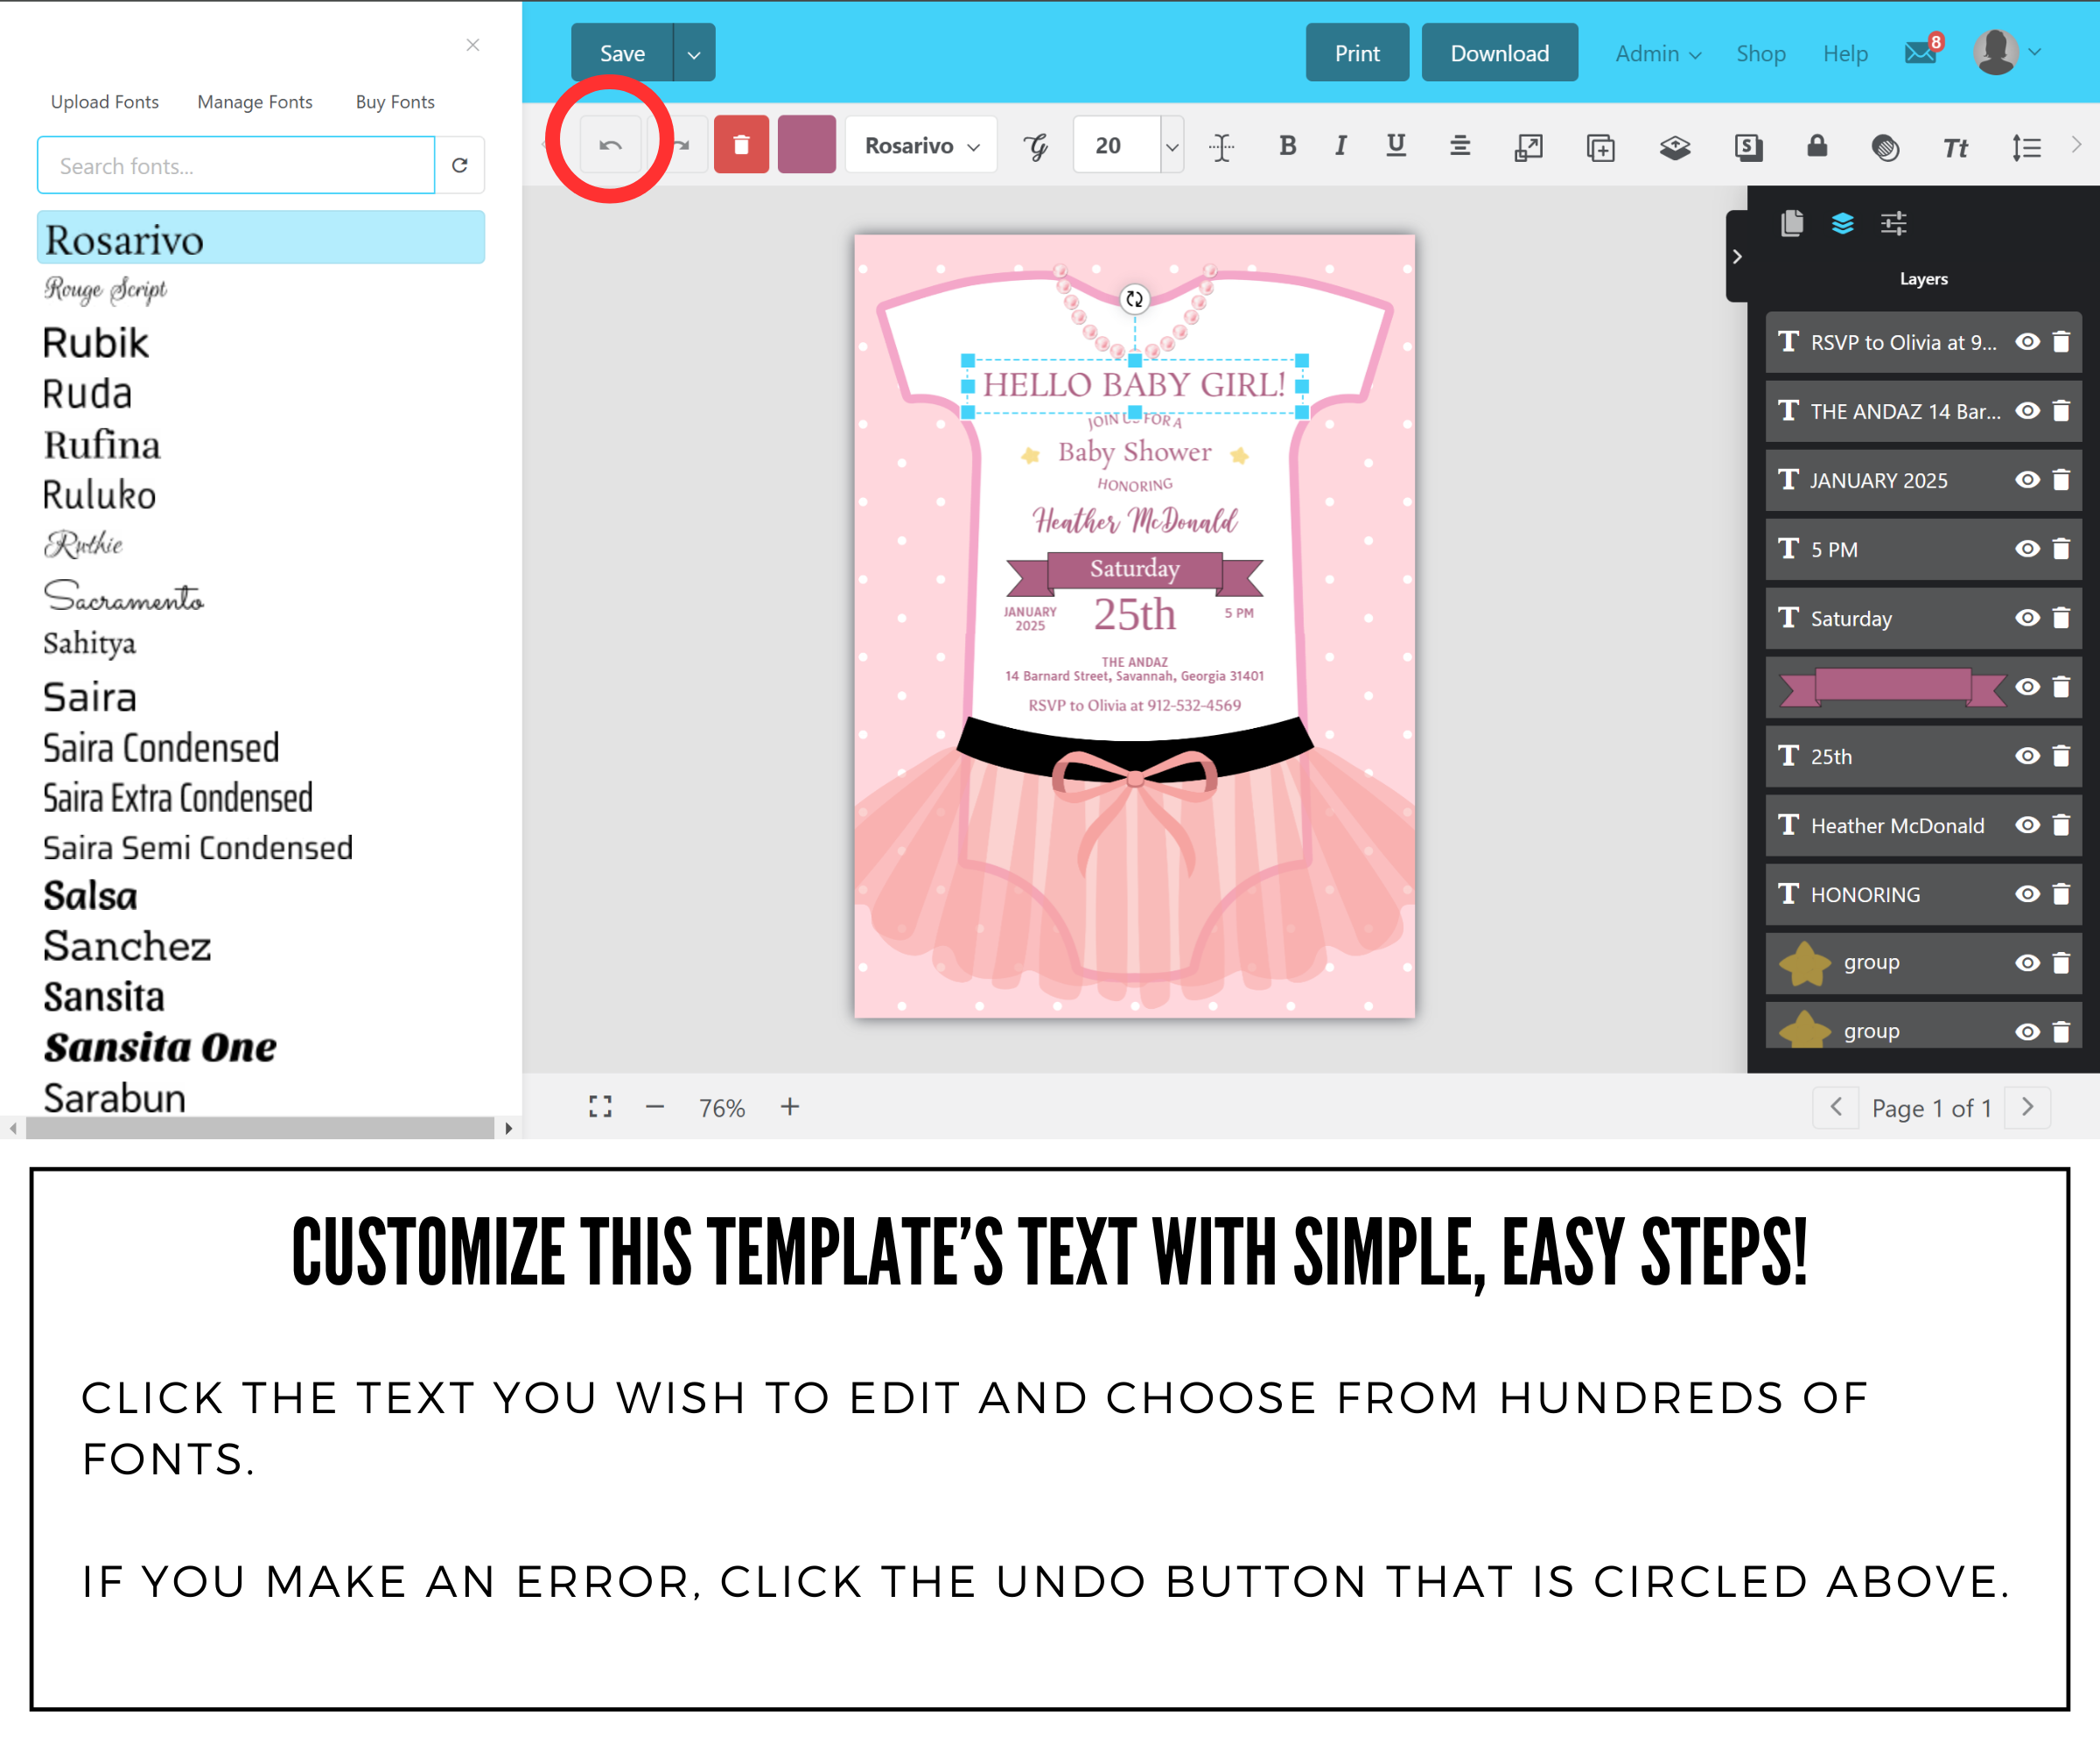Hide the Saturday text layer
Image resolution: width=2100 pixels, height=1750 pixels.
pyautogui.click(x=2027, y=618)
